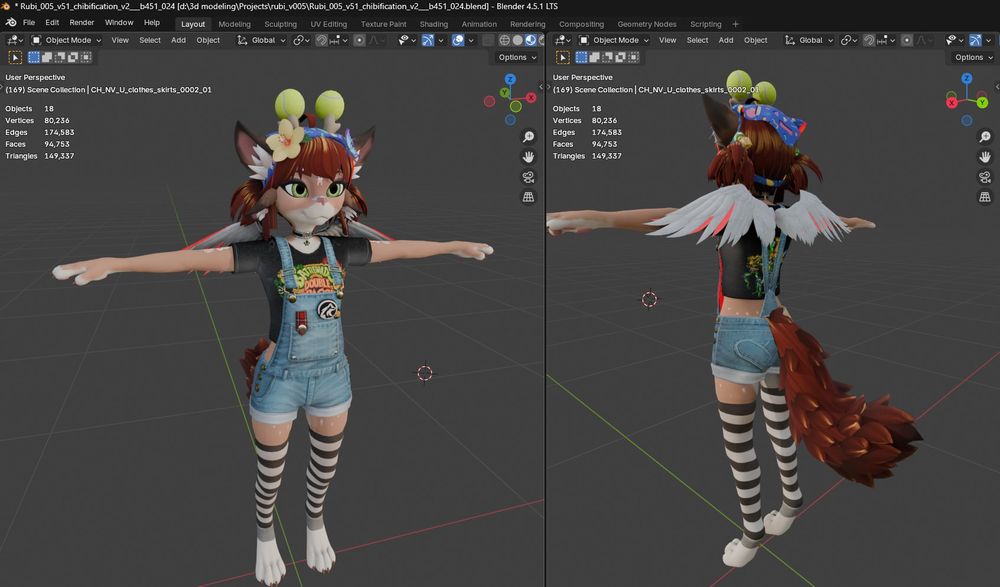Toggle overlays display in left viewport
The height and width of the screenshot is (587, 1000).
tap(458, 40)
